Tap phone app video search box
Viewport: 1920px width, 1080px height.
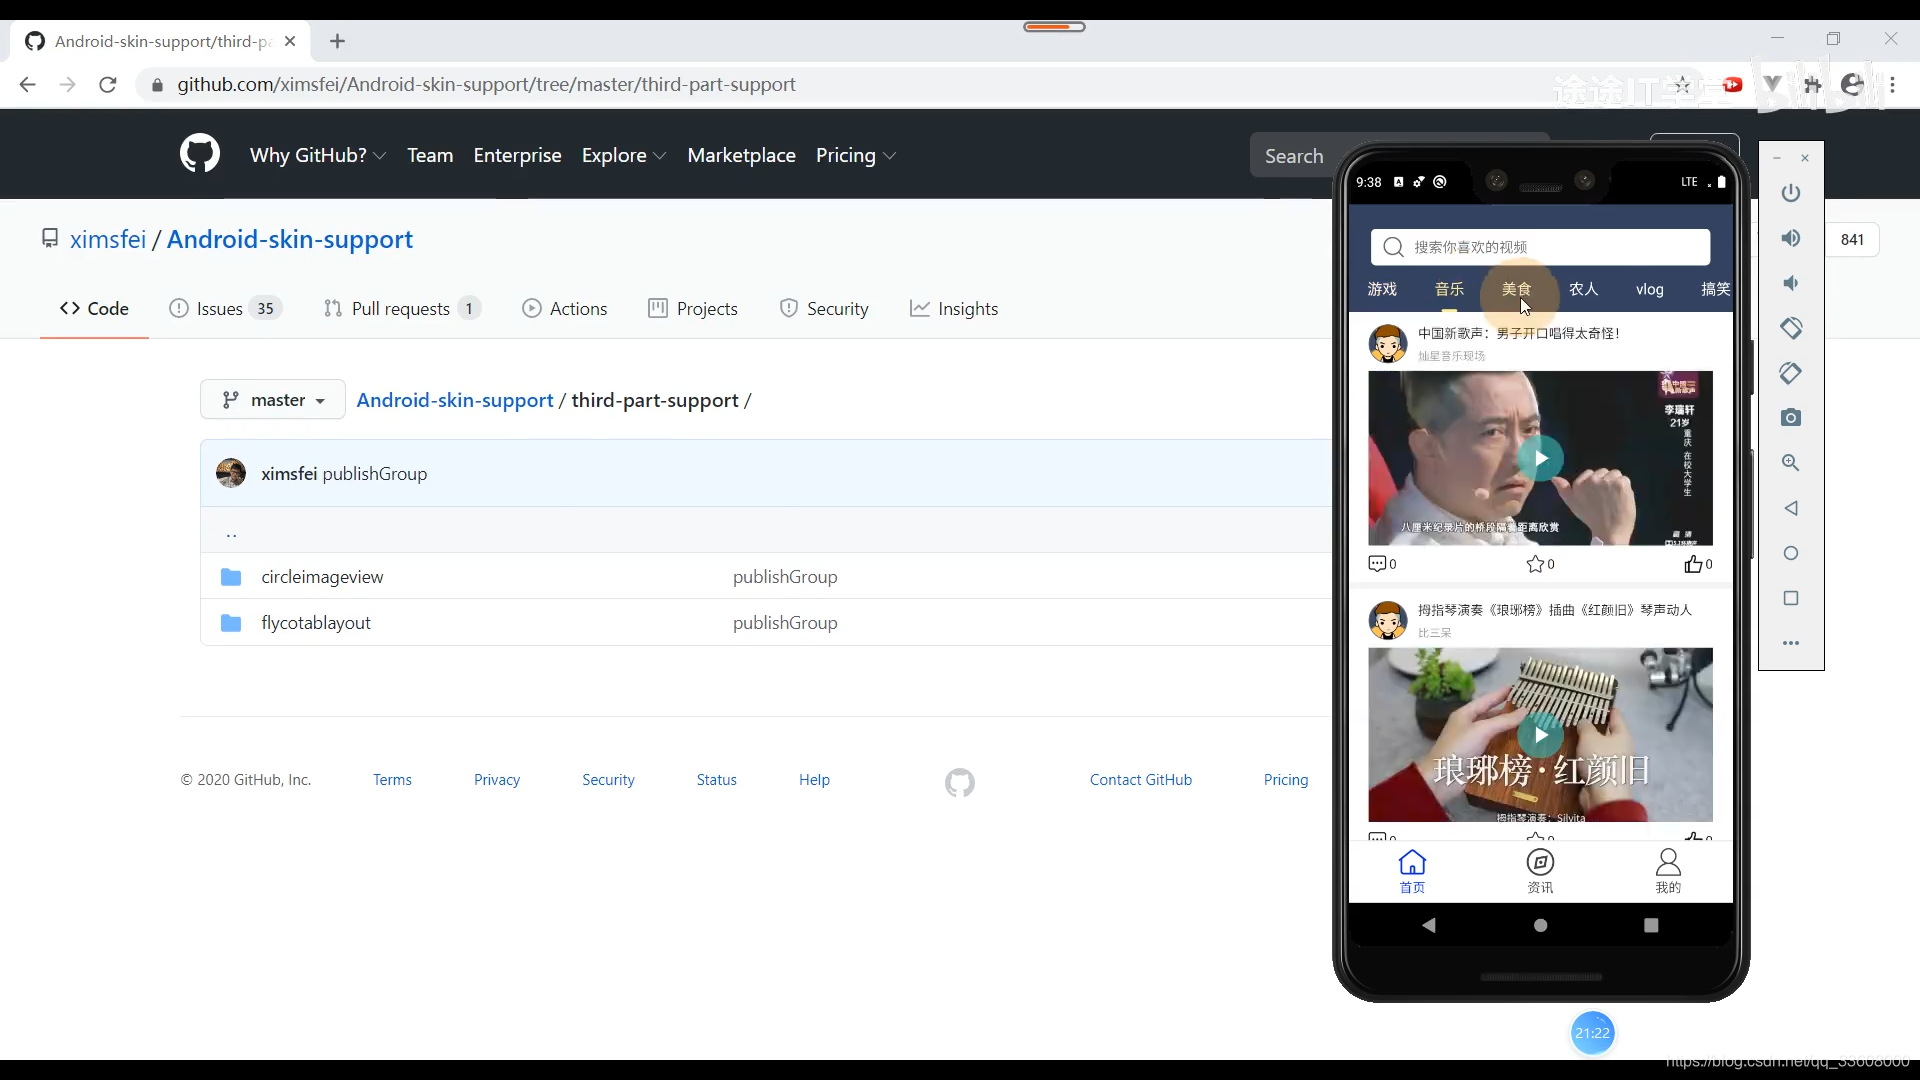[1540, 247]
